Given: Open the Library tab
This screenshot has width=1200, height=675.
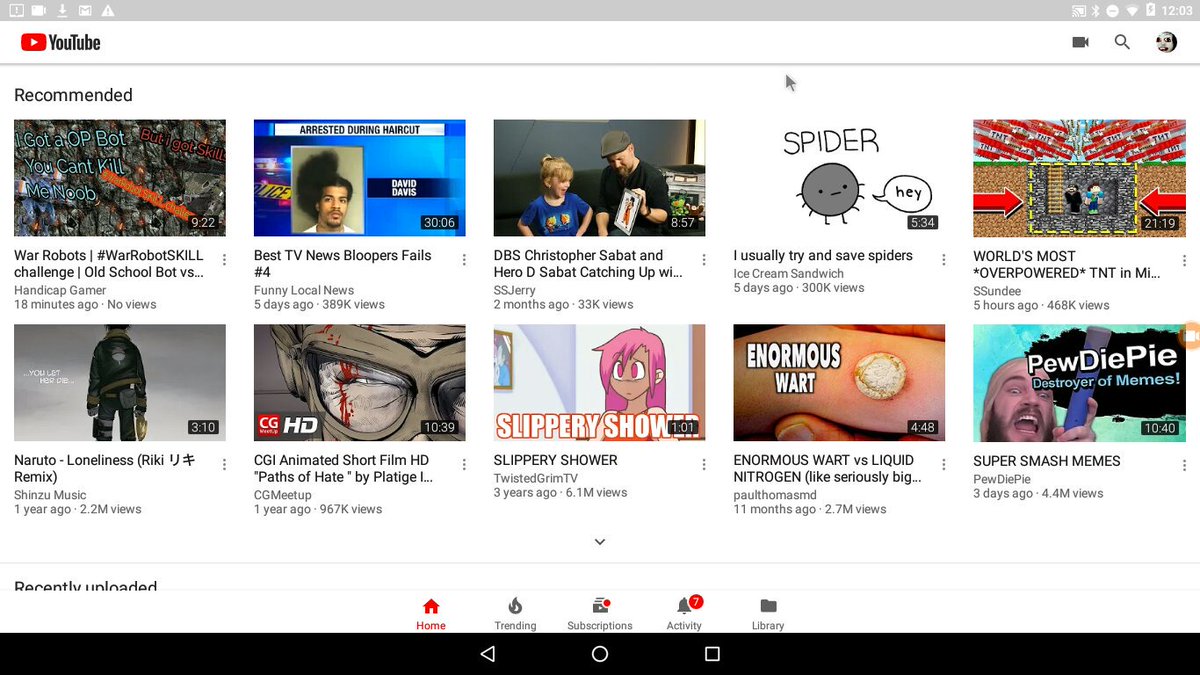Looking at the screenshot, I should coord(768,614).
